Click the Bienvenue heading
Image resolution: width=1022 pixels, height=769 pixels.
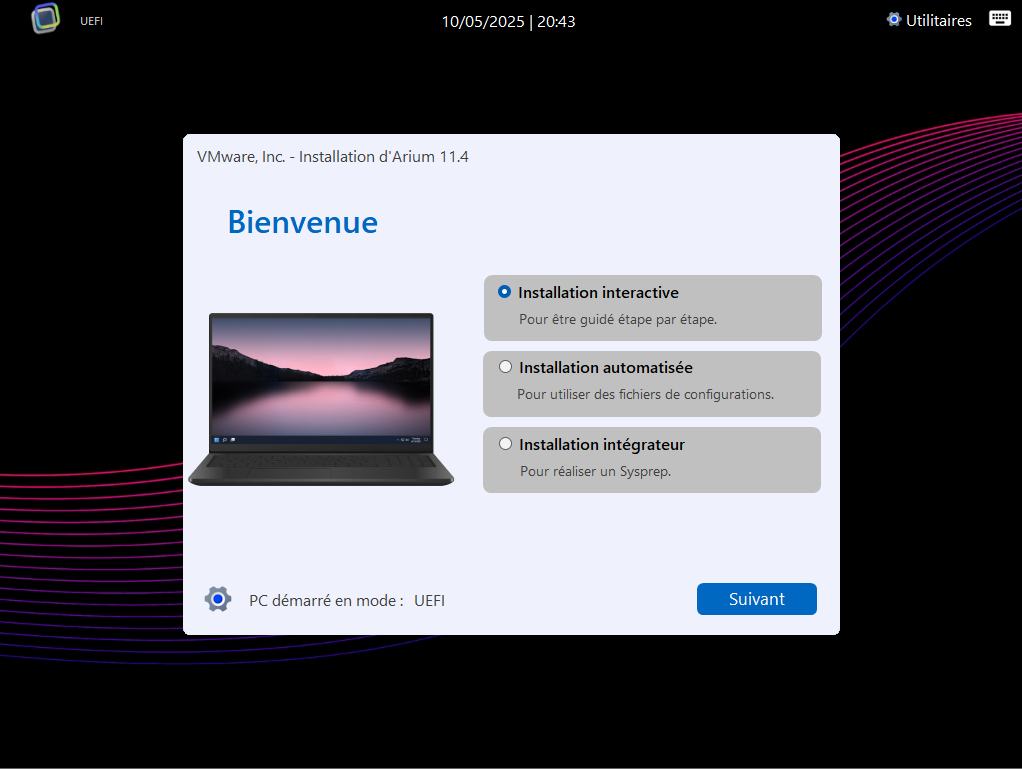[x=302, y=222]
